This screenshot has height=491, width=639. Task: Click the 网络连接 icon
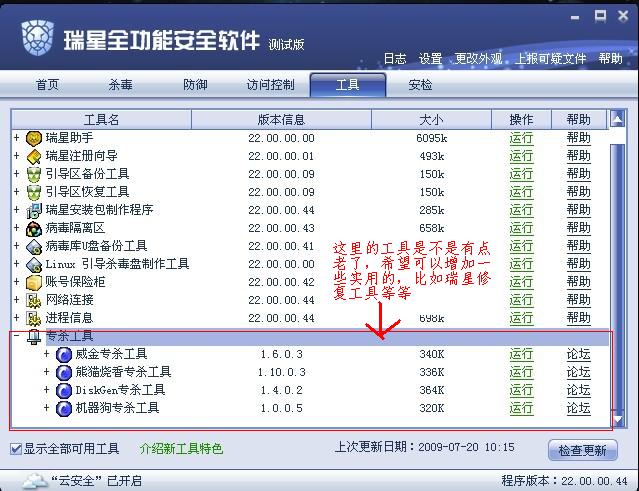pos(34,300)
